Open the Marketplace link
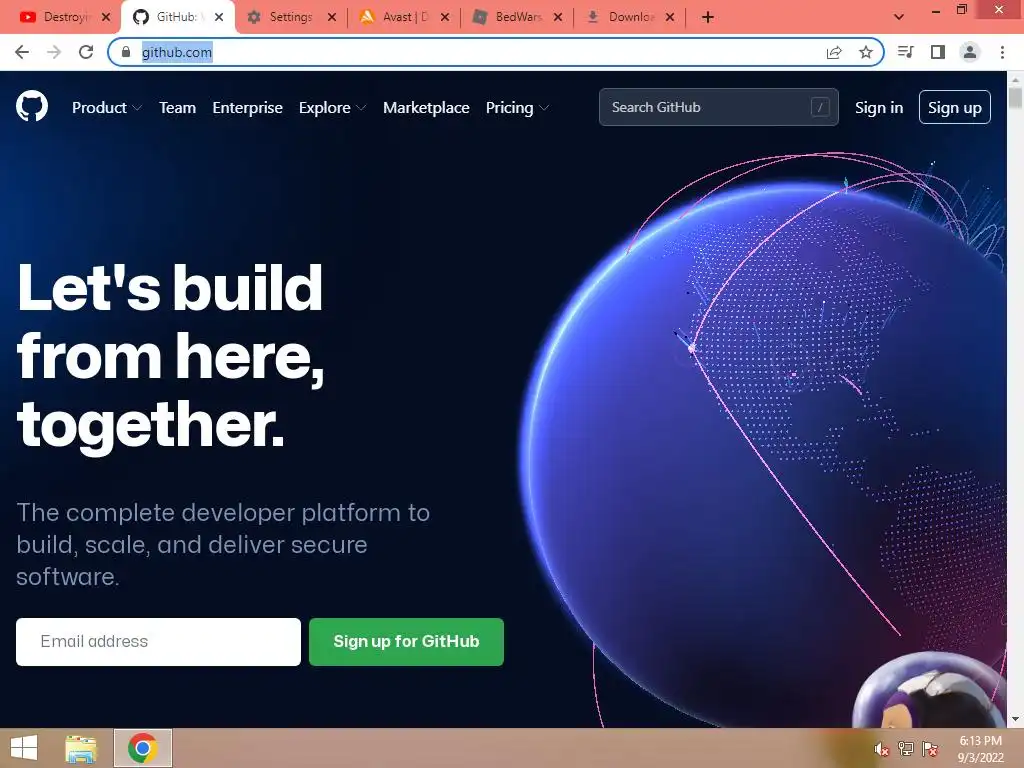 [x=426, y=108]
